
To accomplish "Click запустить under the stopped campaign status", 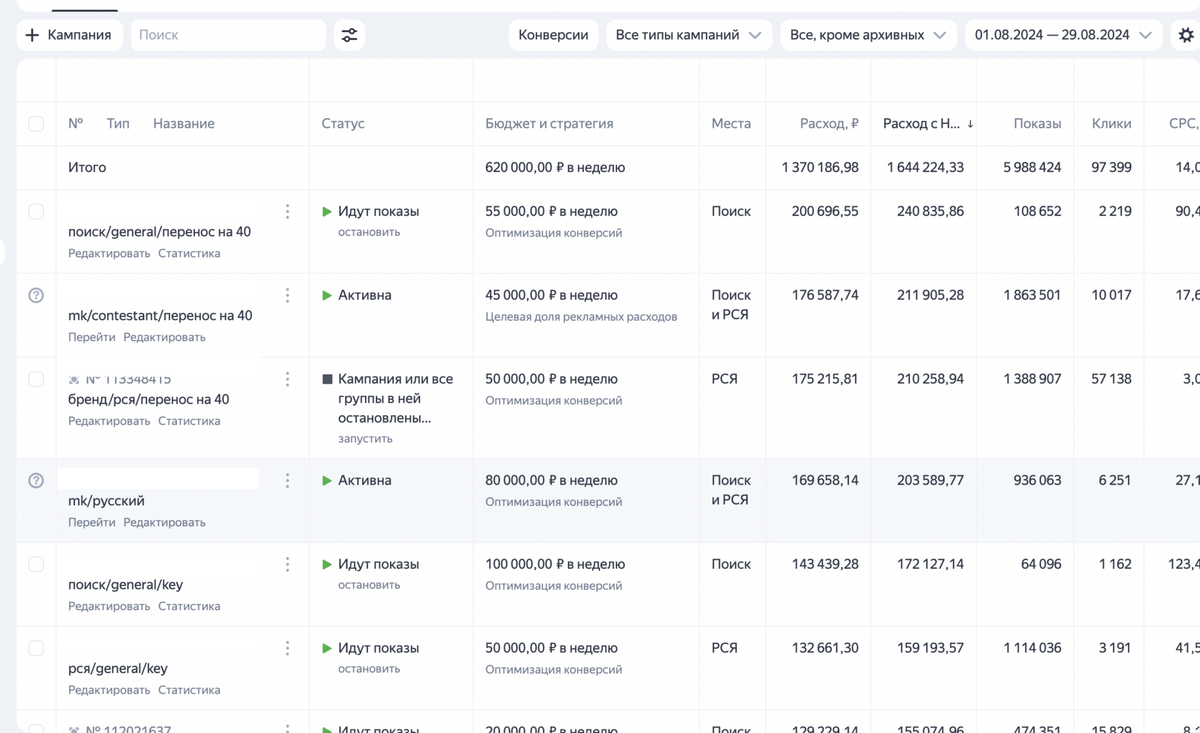I will (x=365, y=439).
